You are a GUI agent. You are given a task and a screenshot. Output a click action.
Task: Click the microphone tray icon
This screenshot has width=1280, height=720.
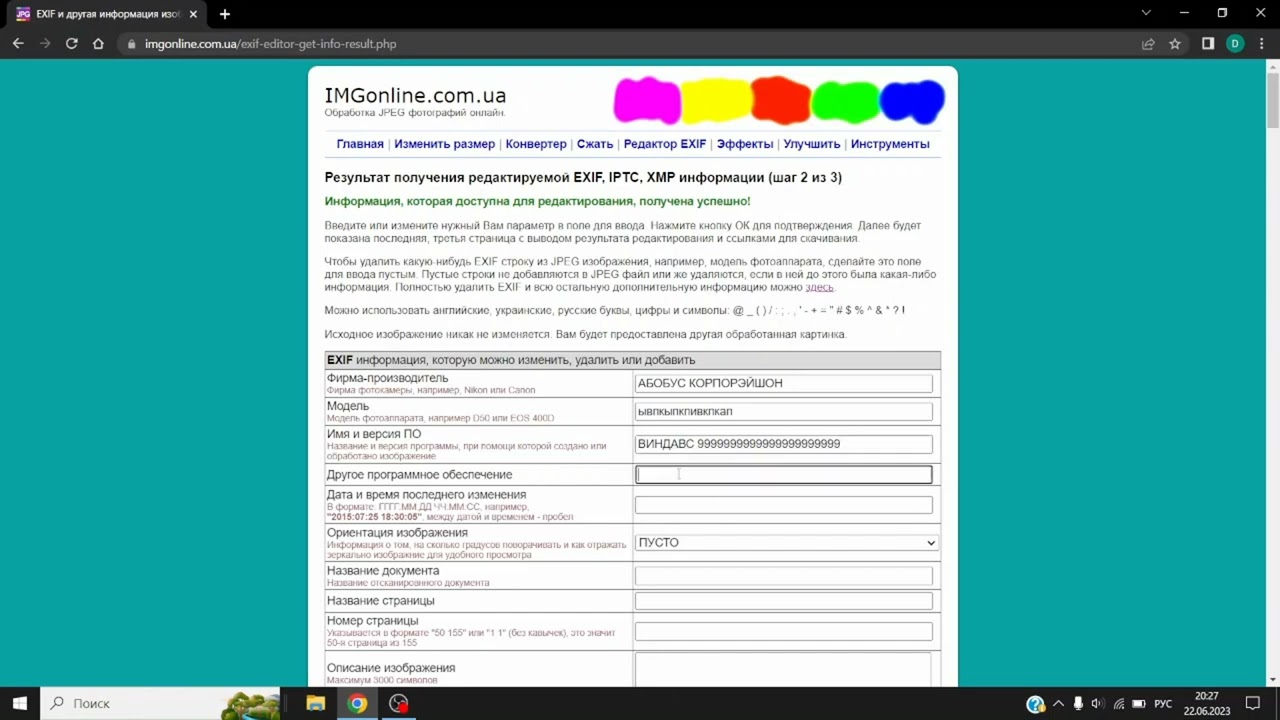tap(1078, 703)
